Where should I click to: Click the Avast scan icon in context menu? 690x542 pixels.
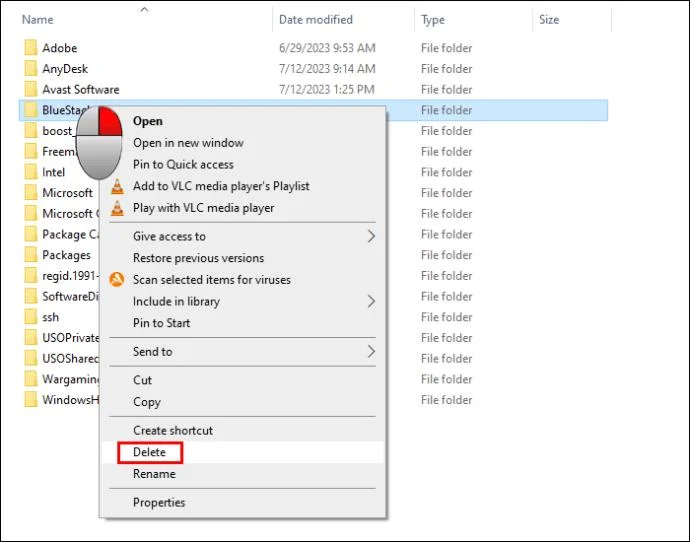tap(117, 280)
